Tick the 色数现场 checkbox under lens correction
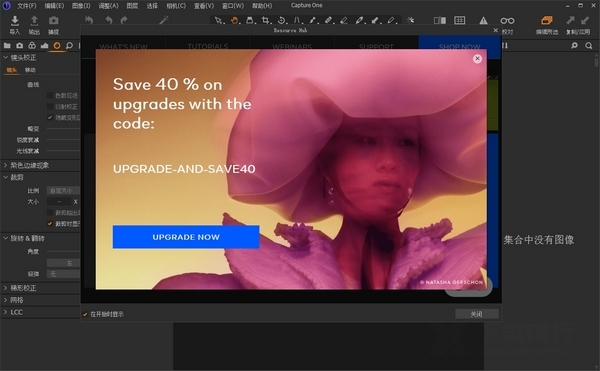Viewport: 600px width, 371px height. tap(50, 95)
